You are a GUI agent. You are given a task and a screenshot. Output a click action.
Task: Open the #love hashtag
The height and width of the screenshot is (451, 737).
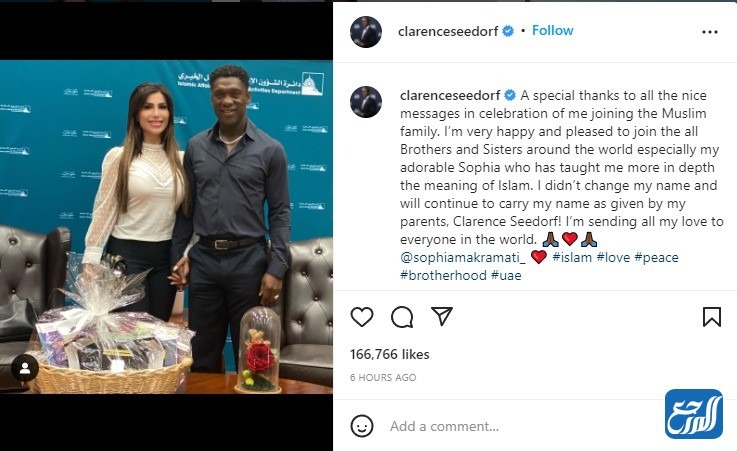(613, 257)
